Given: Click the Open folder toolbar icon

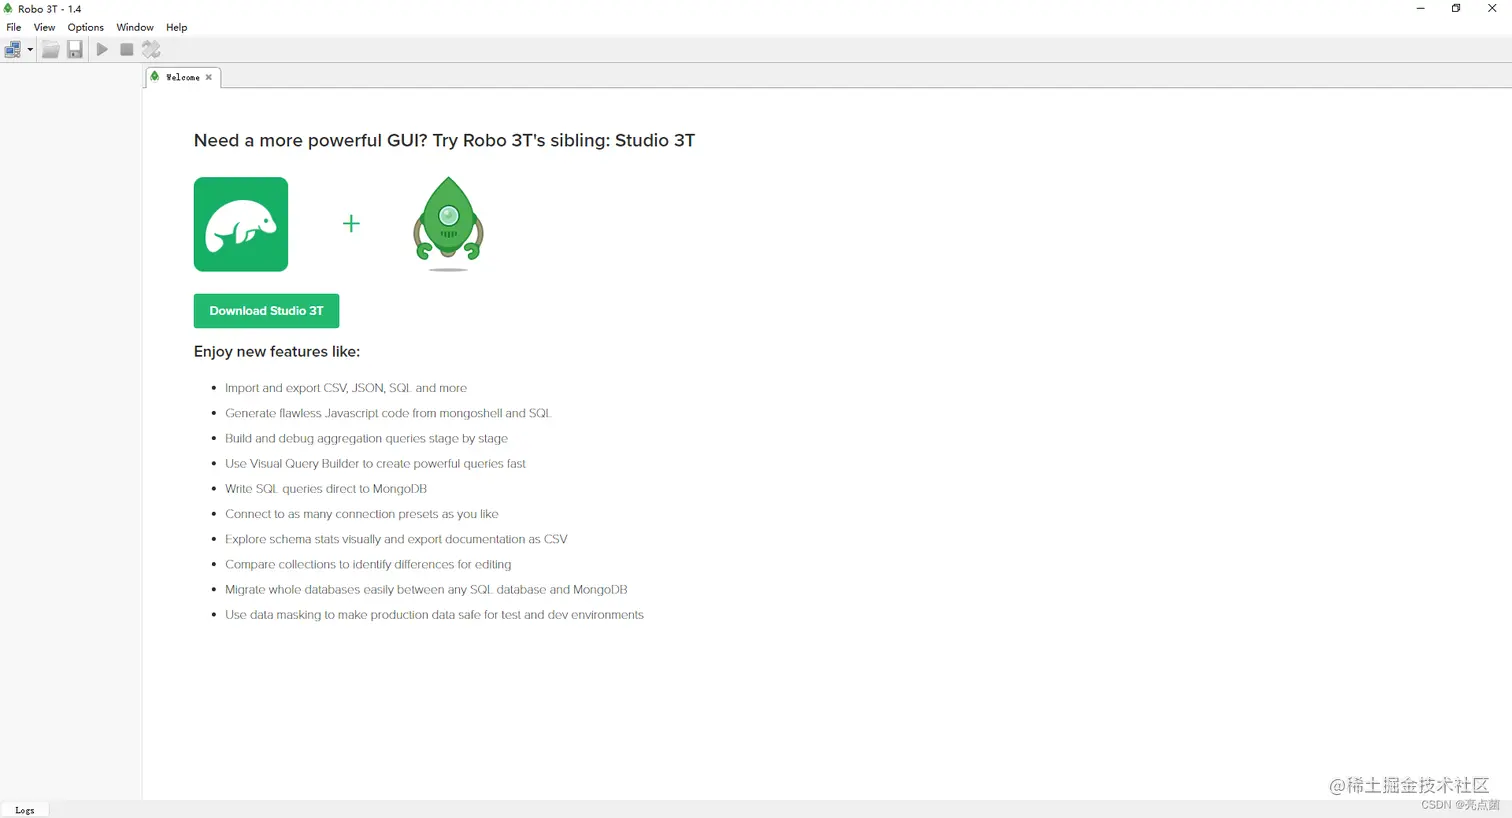Looking at the screenshot, I should pos(50,49).
